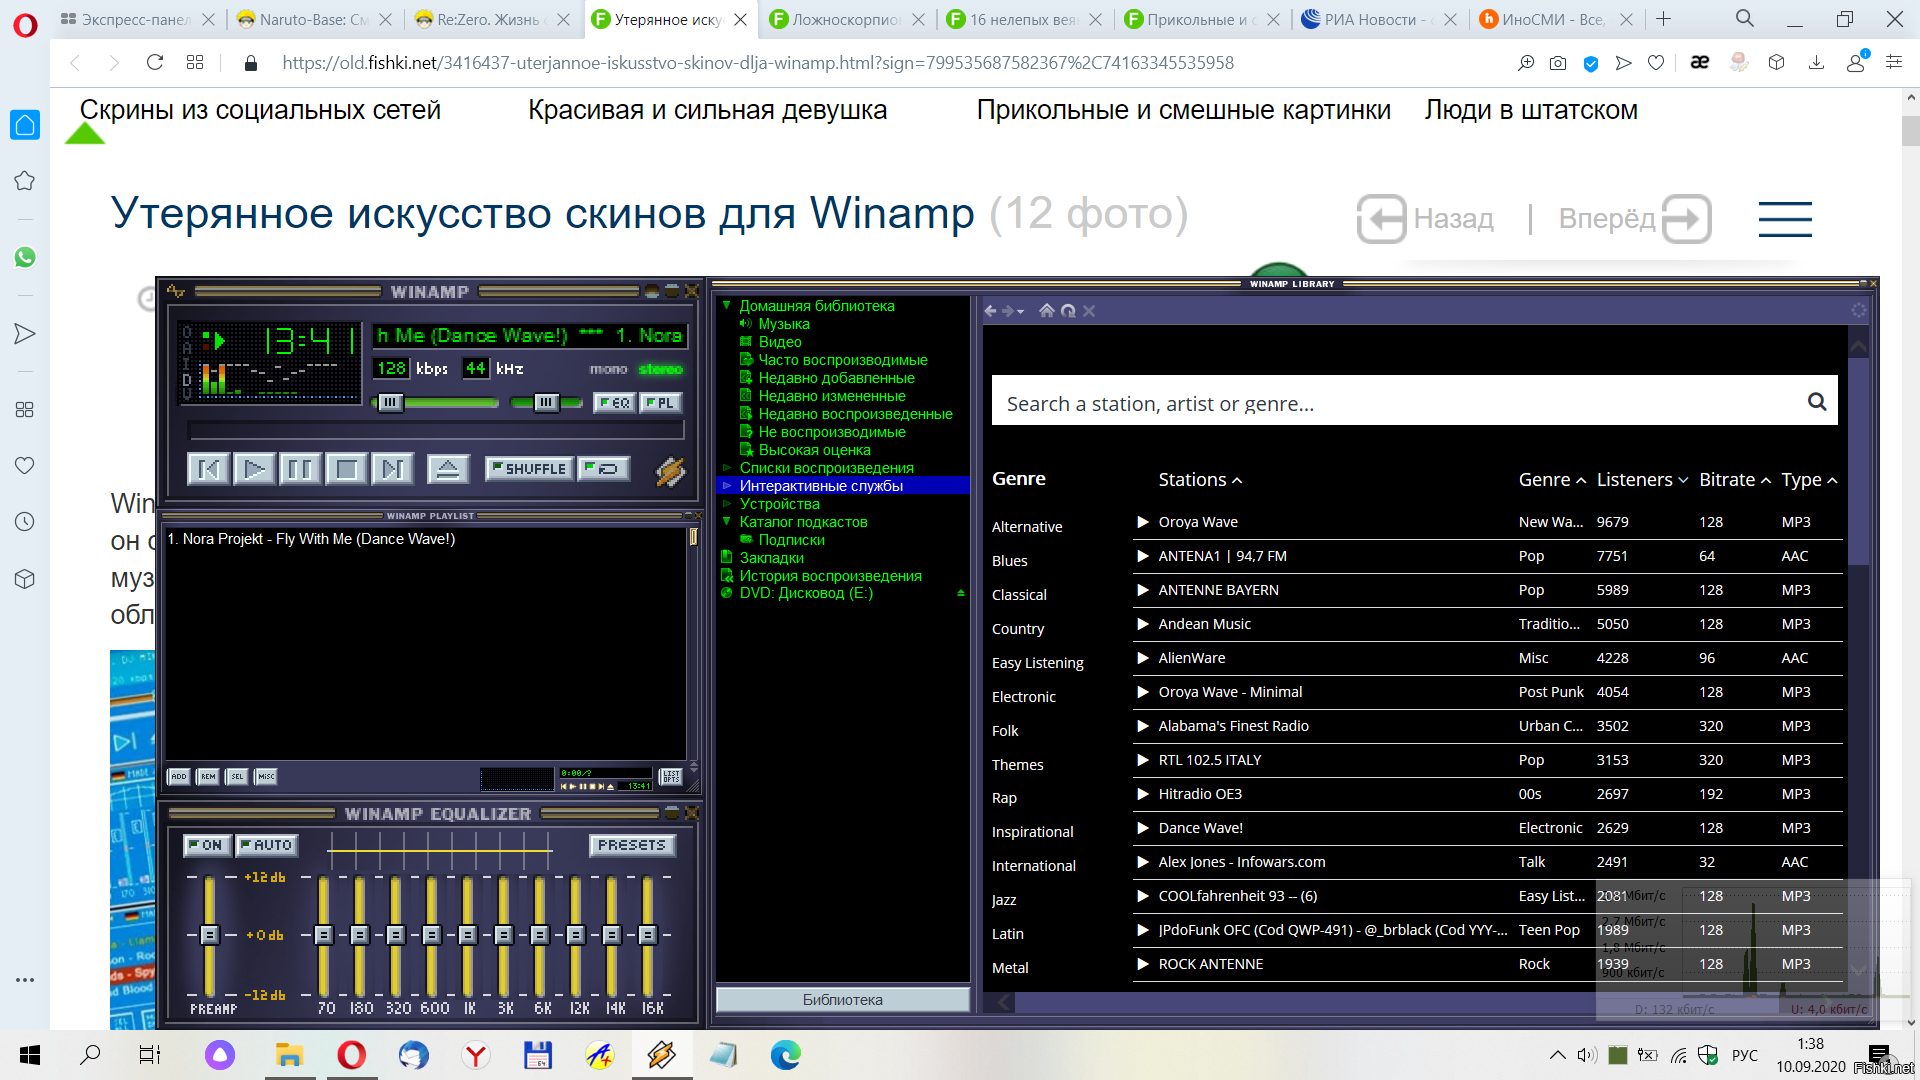Collapse Домашняя библиотека tree node
Image resolution: width=1920 pixels, height=1080 pixels.
(x=727, y=306)
